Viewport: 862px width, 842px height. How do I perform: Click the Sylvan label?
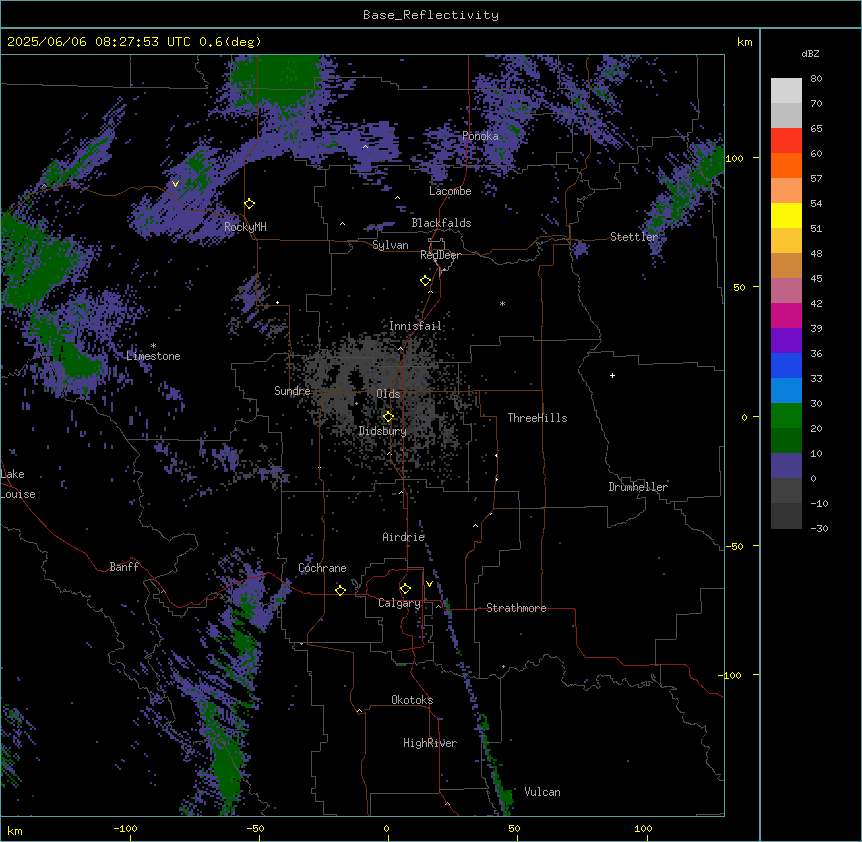click(x=390, y=245)
